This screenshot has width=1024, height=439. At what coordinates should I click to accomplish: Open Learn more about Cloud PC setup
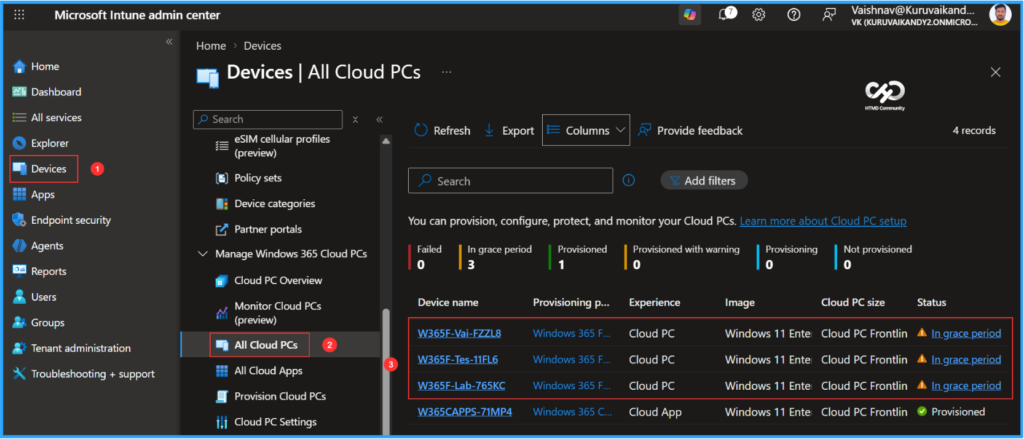[x=823, y=221]
